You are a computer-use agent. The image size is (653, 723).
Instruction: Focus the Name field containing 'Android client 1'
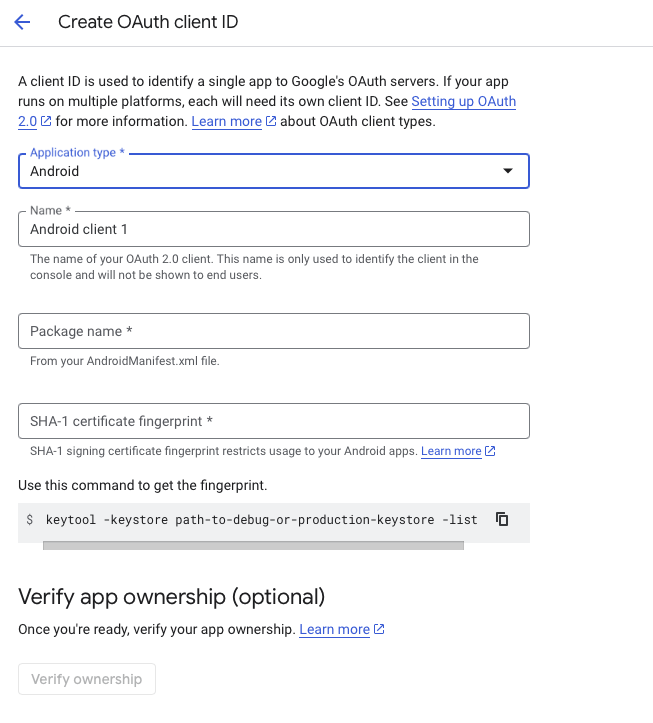click(273, 229)
